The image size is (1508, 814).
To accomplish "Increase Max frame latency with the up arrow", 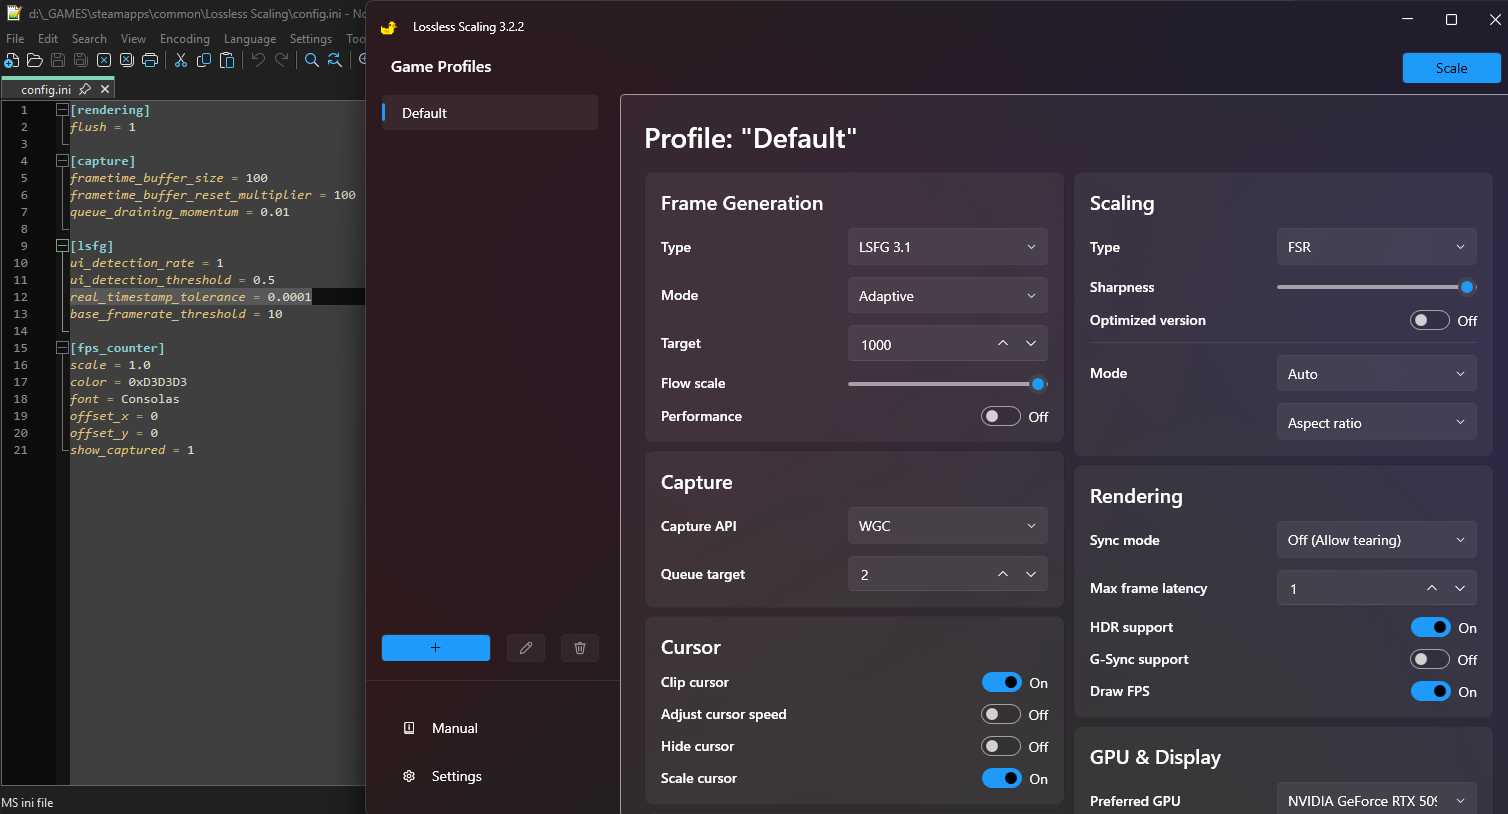I will tap(1432, 588).
